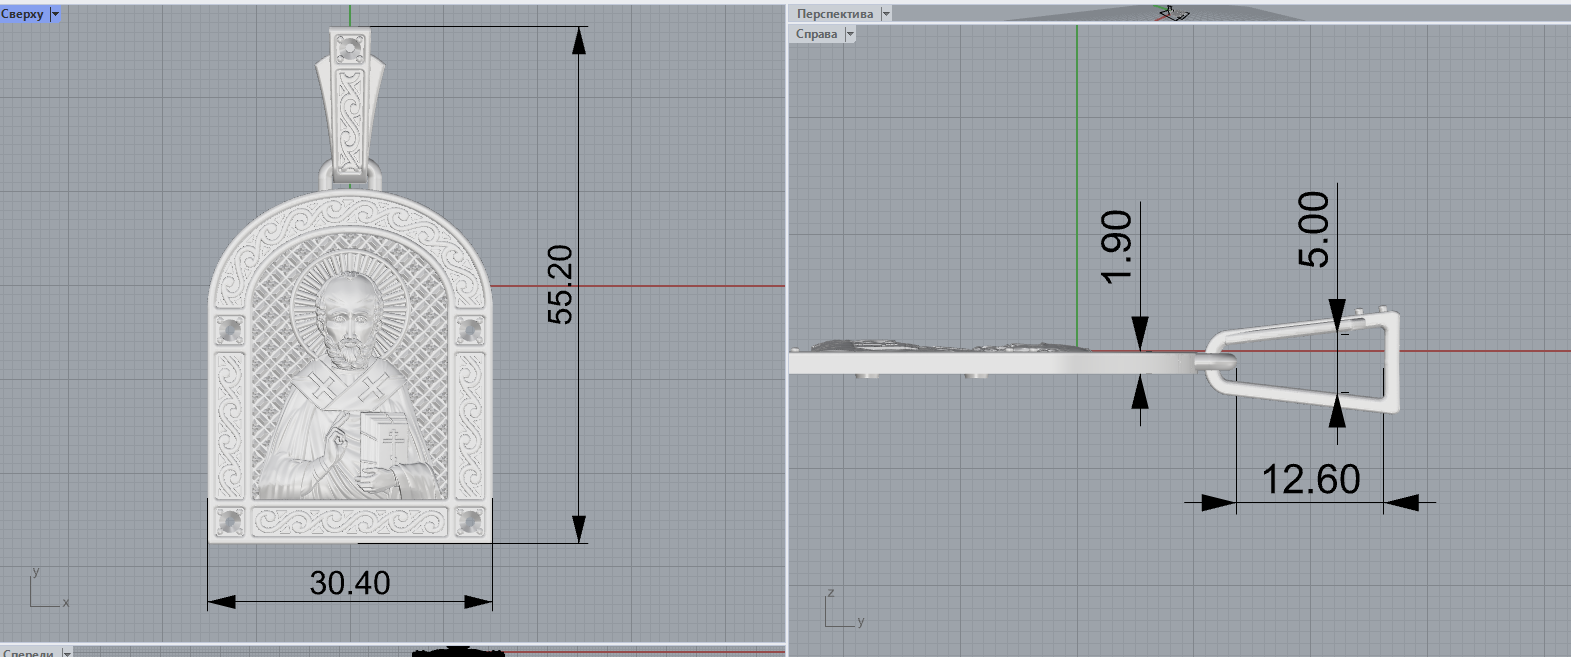Expand the Перспектива viewport menu arrow
This screenshot has height=657, width=1571.
(x=885, y=14)
